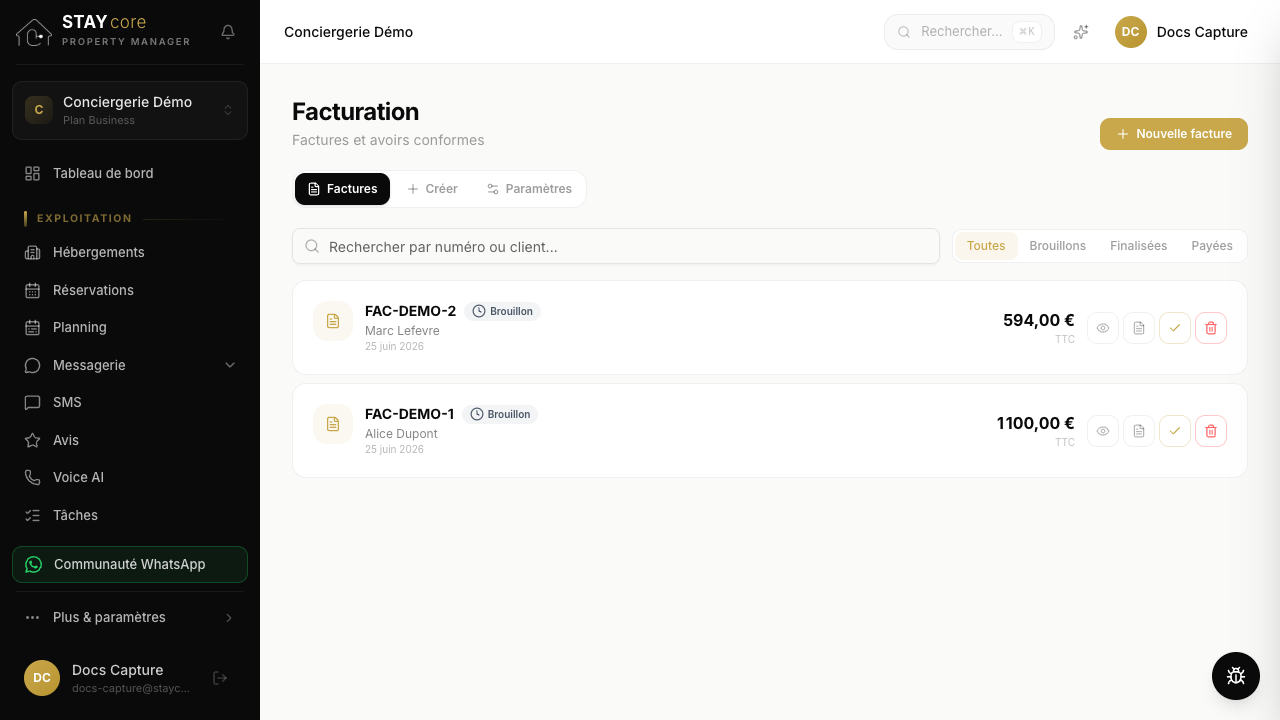Open the notifications bell
Screen dimensions: 1280x720
point(228,32)
